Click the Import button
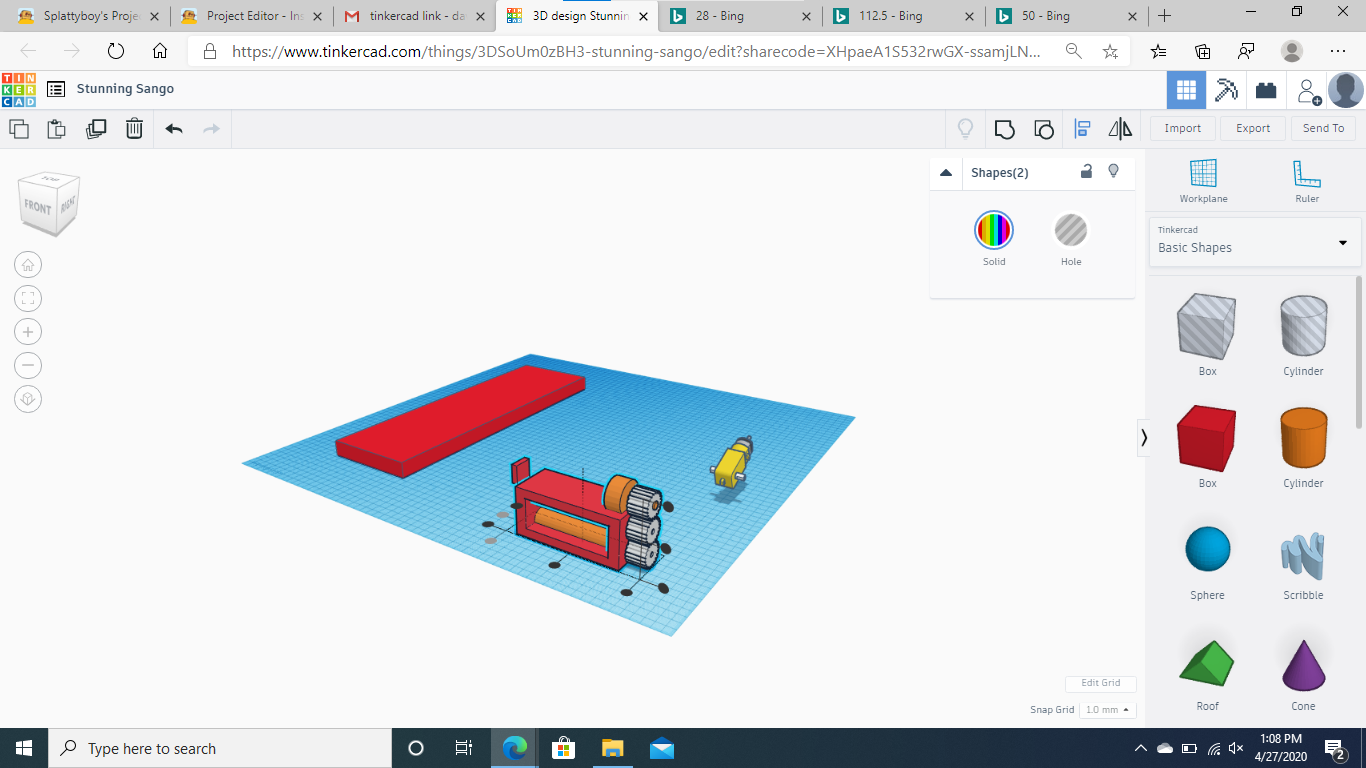Screen dimensions: 1366x768 coord(1183,128)
